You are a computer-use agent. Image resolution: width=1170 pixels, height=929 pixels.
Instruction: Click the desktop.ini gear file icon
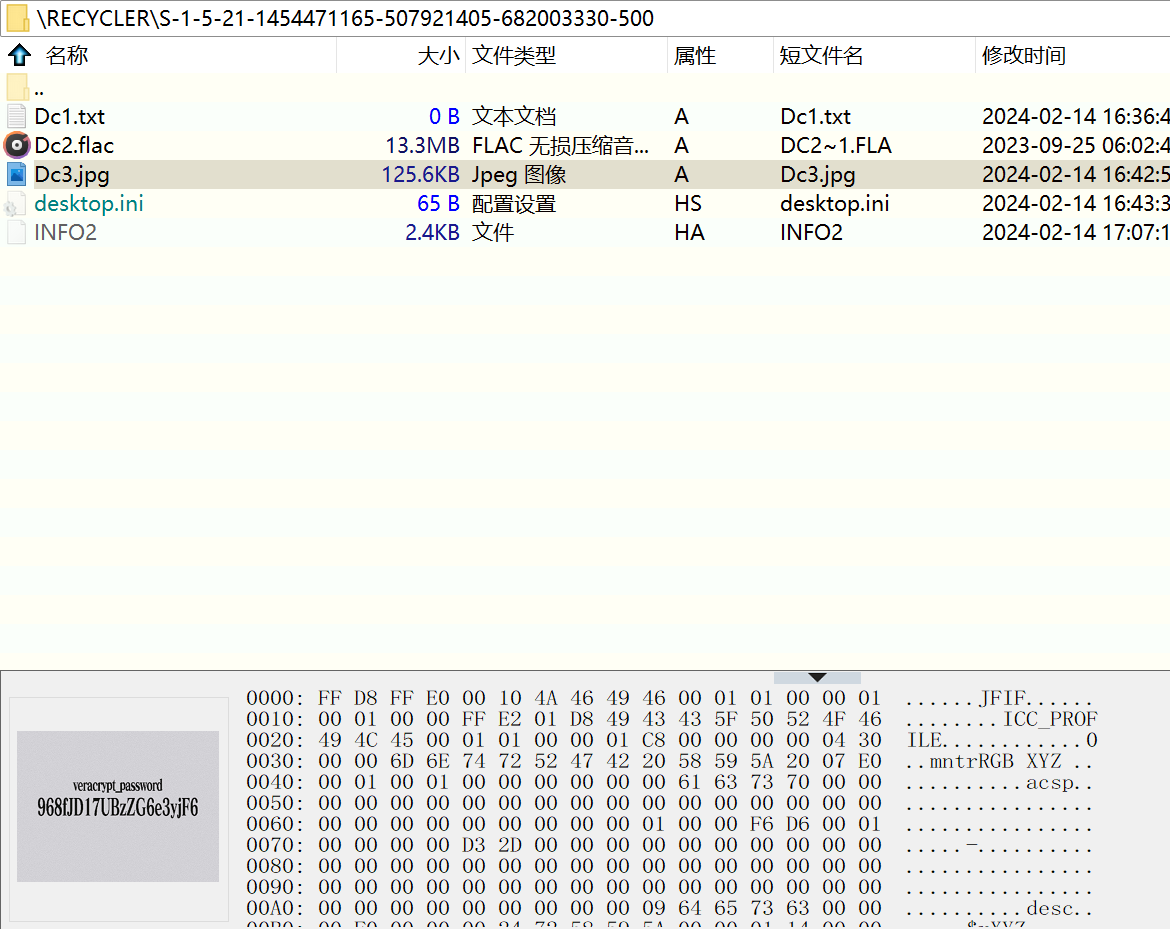(16, 204)
